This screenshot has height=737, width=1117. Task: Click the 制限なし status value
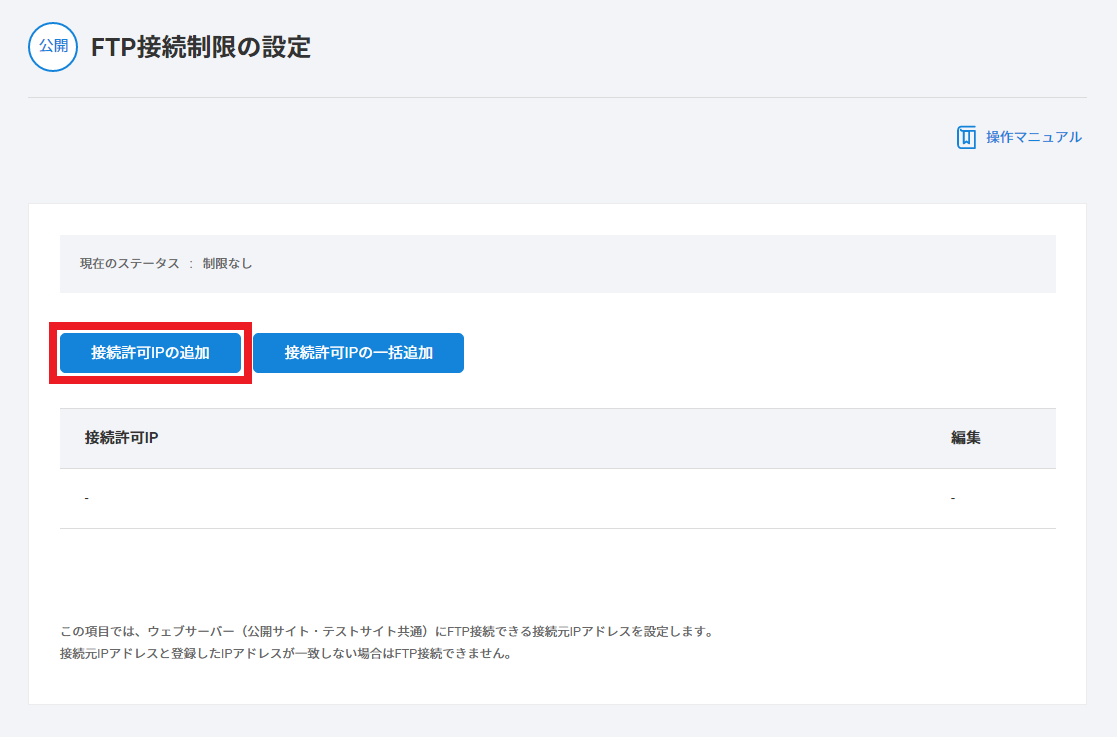click(x=227, y=264)
